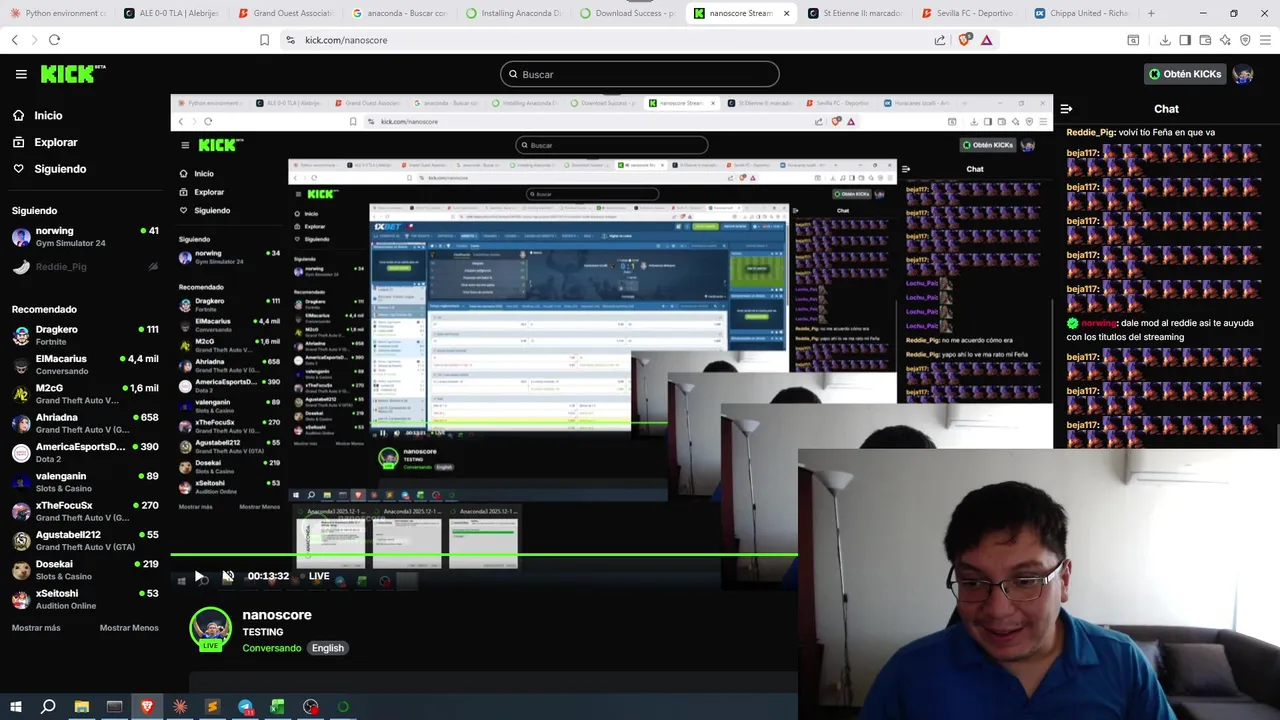Open M2cG recommended channel
Image resolution: width=1280 pixels, height=720 pixels.
point(85,394)
